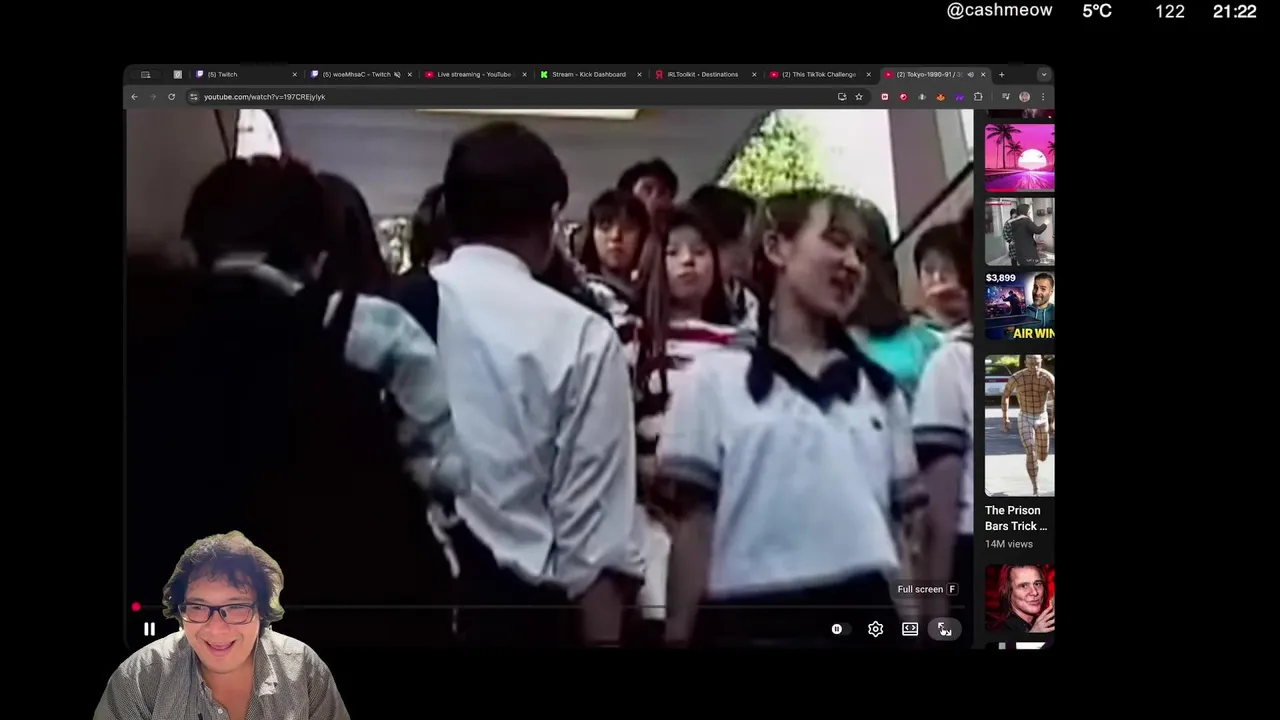Click the 21:22 clock overlay
1280x720 pixels.
(1234, 11)
